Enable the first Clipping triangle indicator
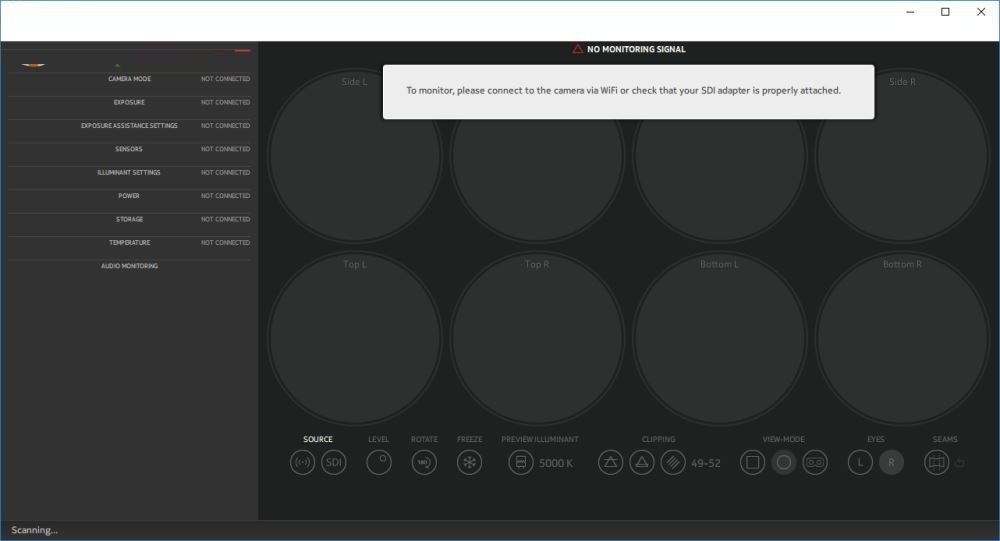This screenshot has height=541, width=1000. [x=610, y=463]
